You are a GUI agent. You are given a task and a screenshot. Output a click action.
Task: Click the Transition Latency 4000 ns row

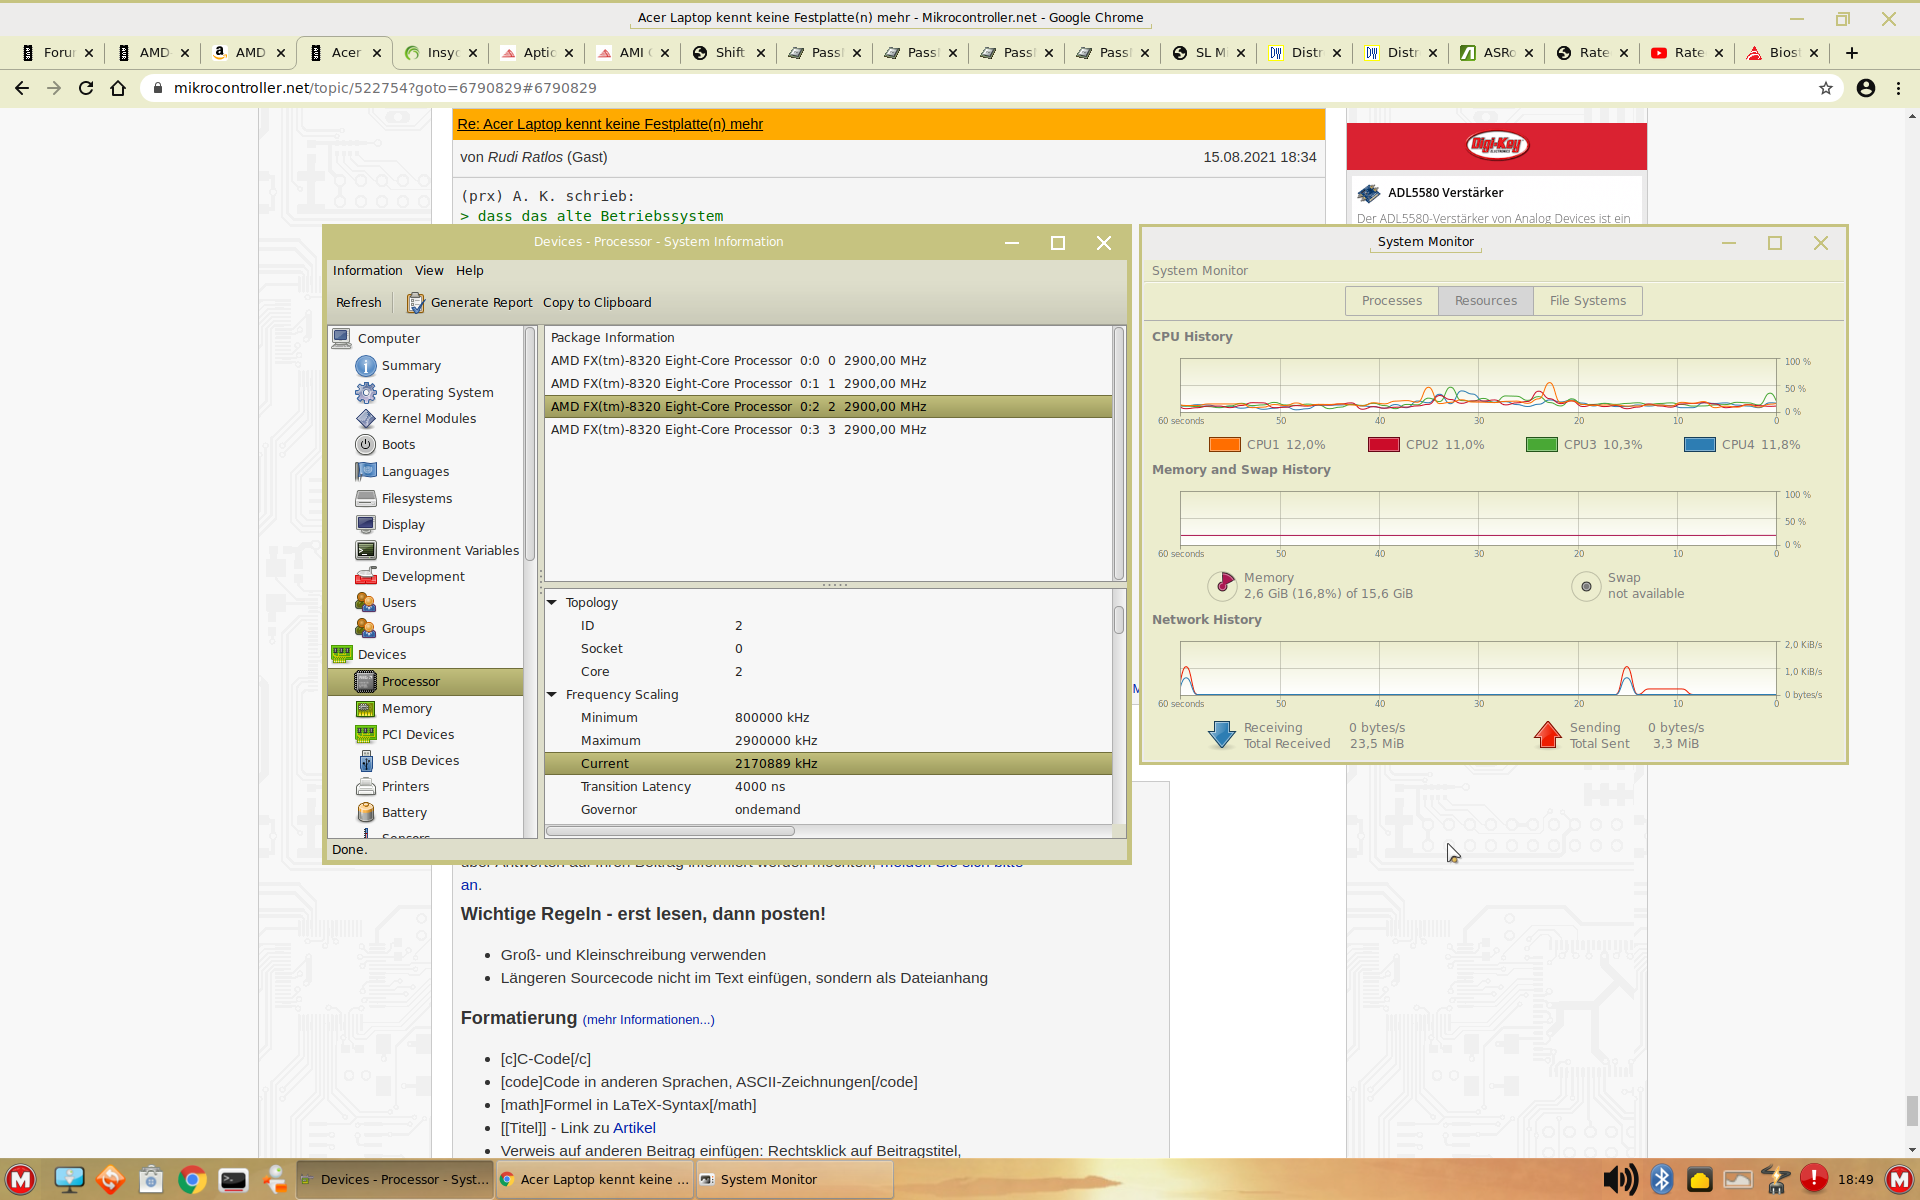coord(828,787)
